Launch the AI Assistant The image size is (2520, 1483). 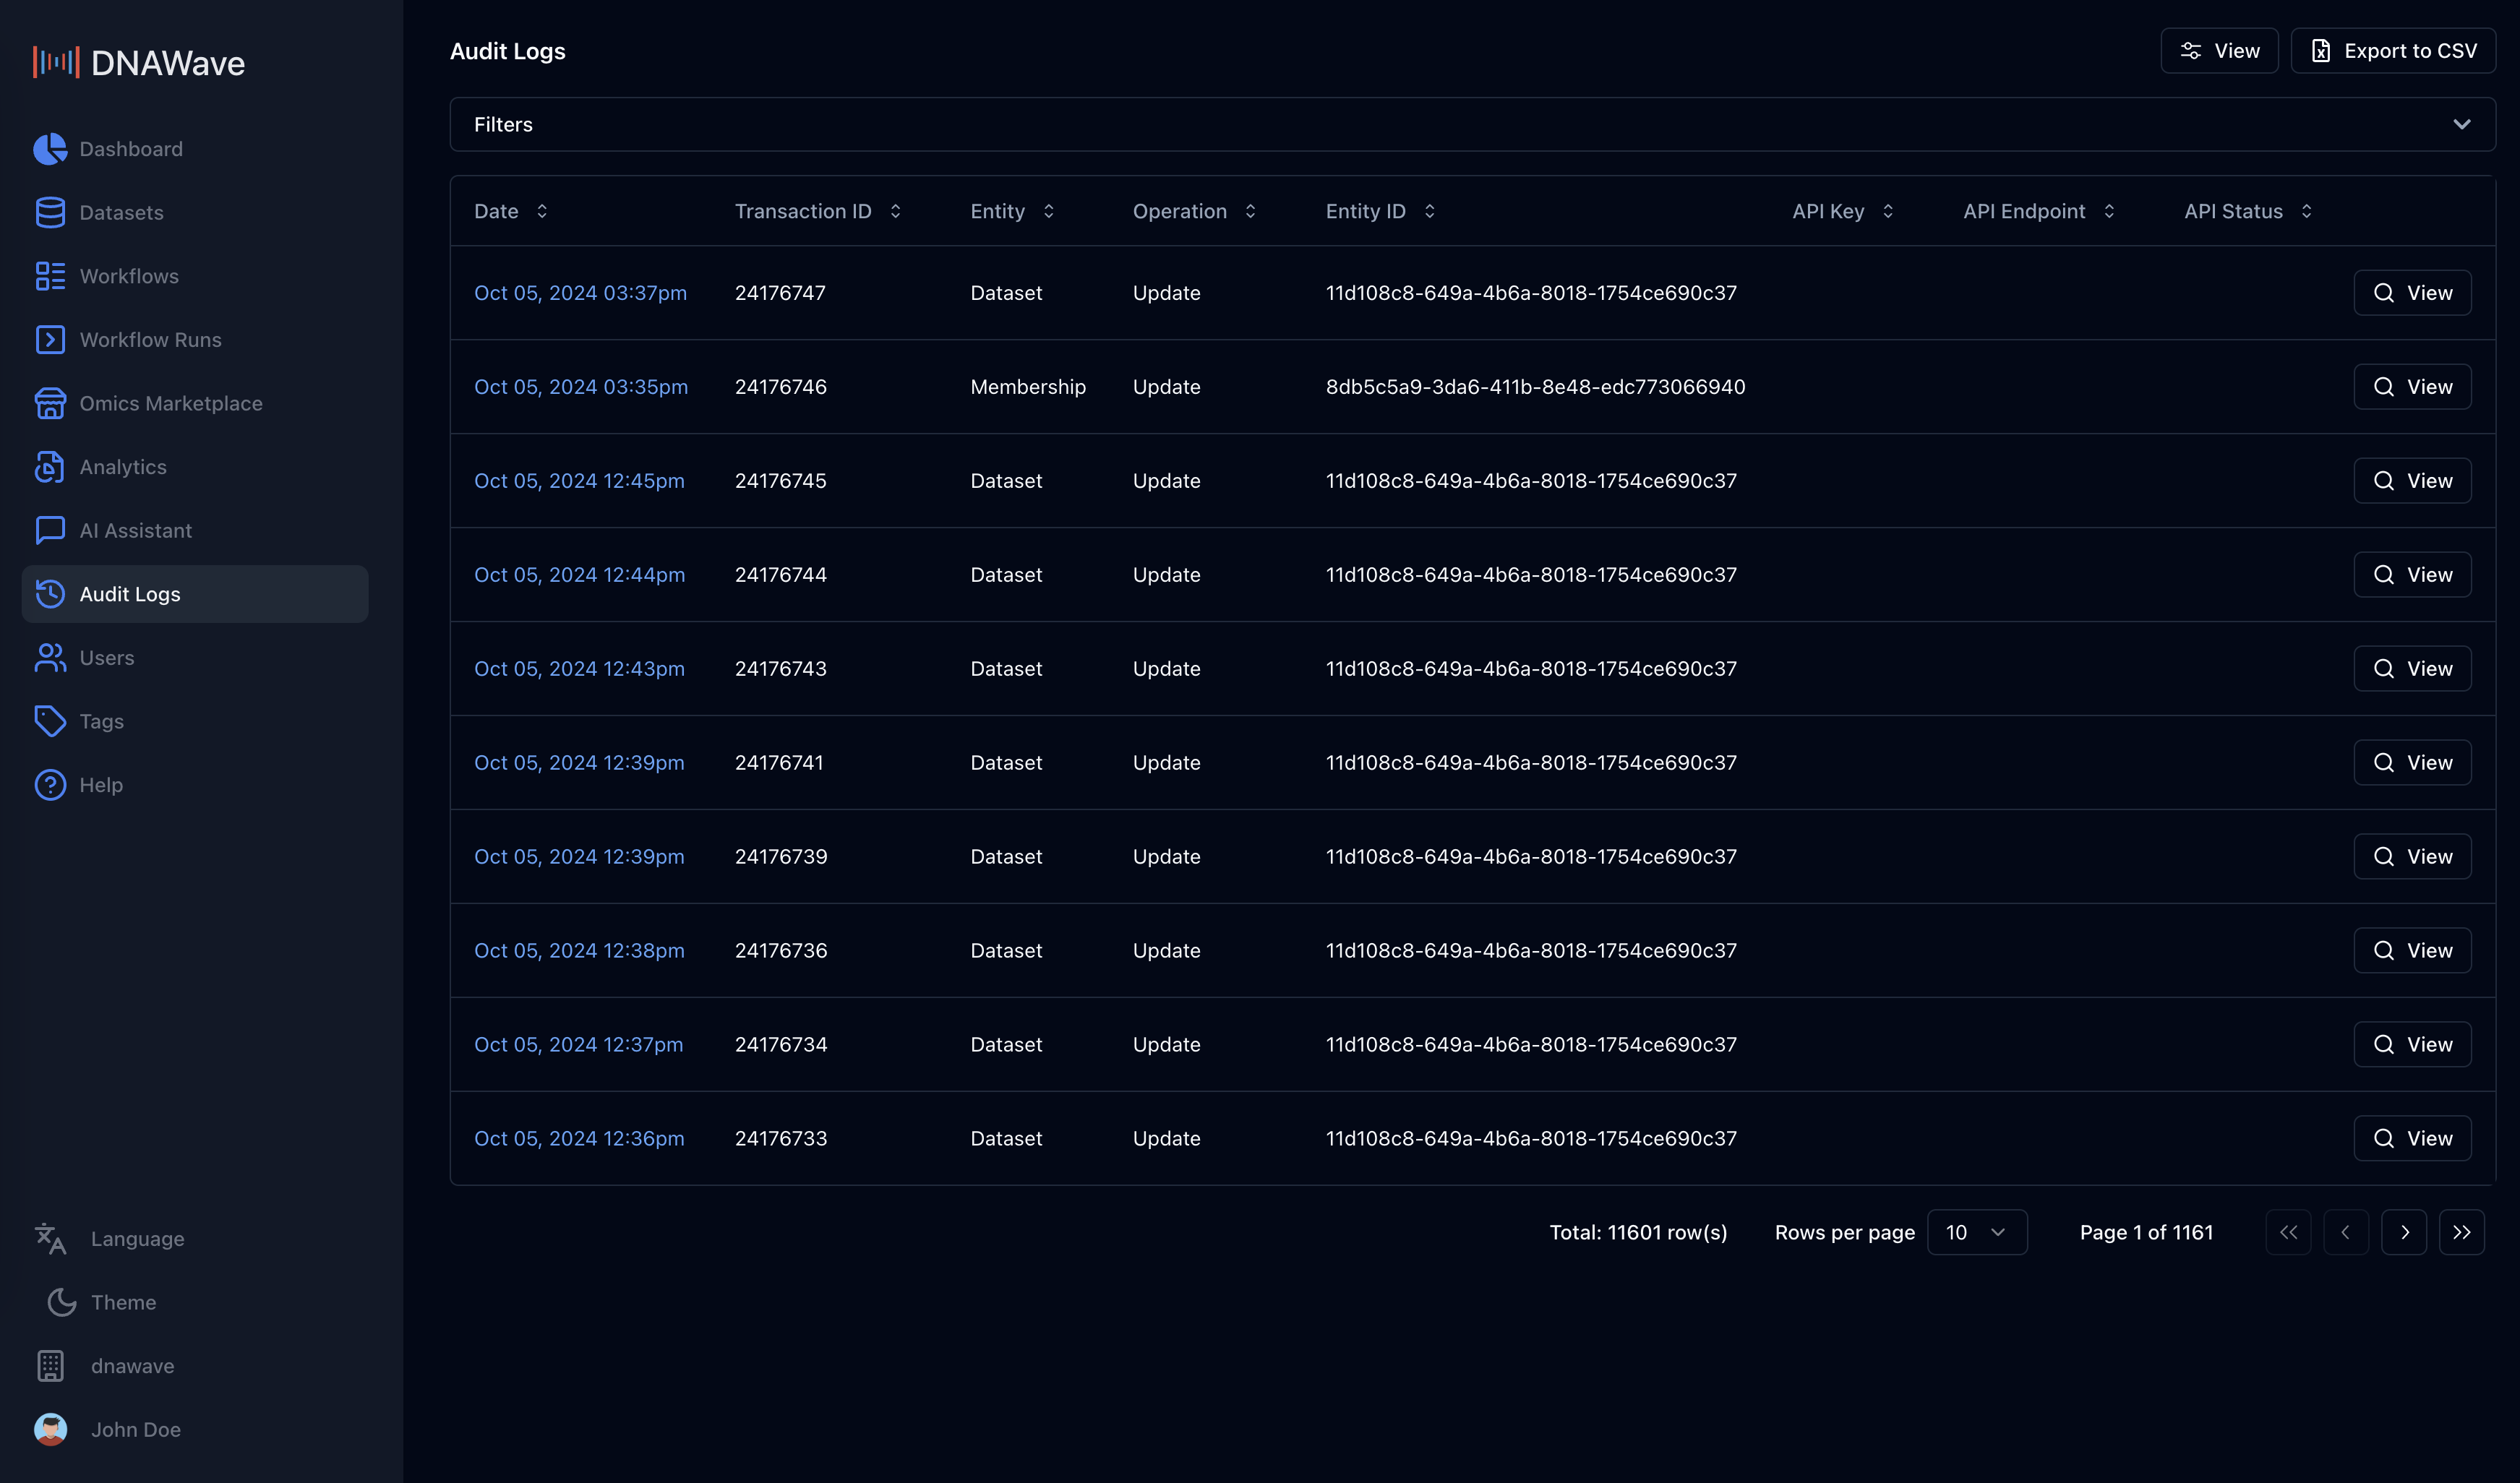(x=136, y=530)
